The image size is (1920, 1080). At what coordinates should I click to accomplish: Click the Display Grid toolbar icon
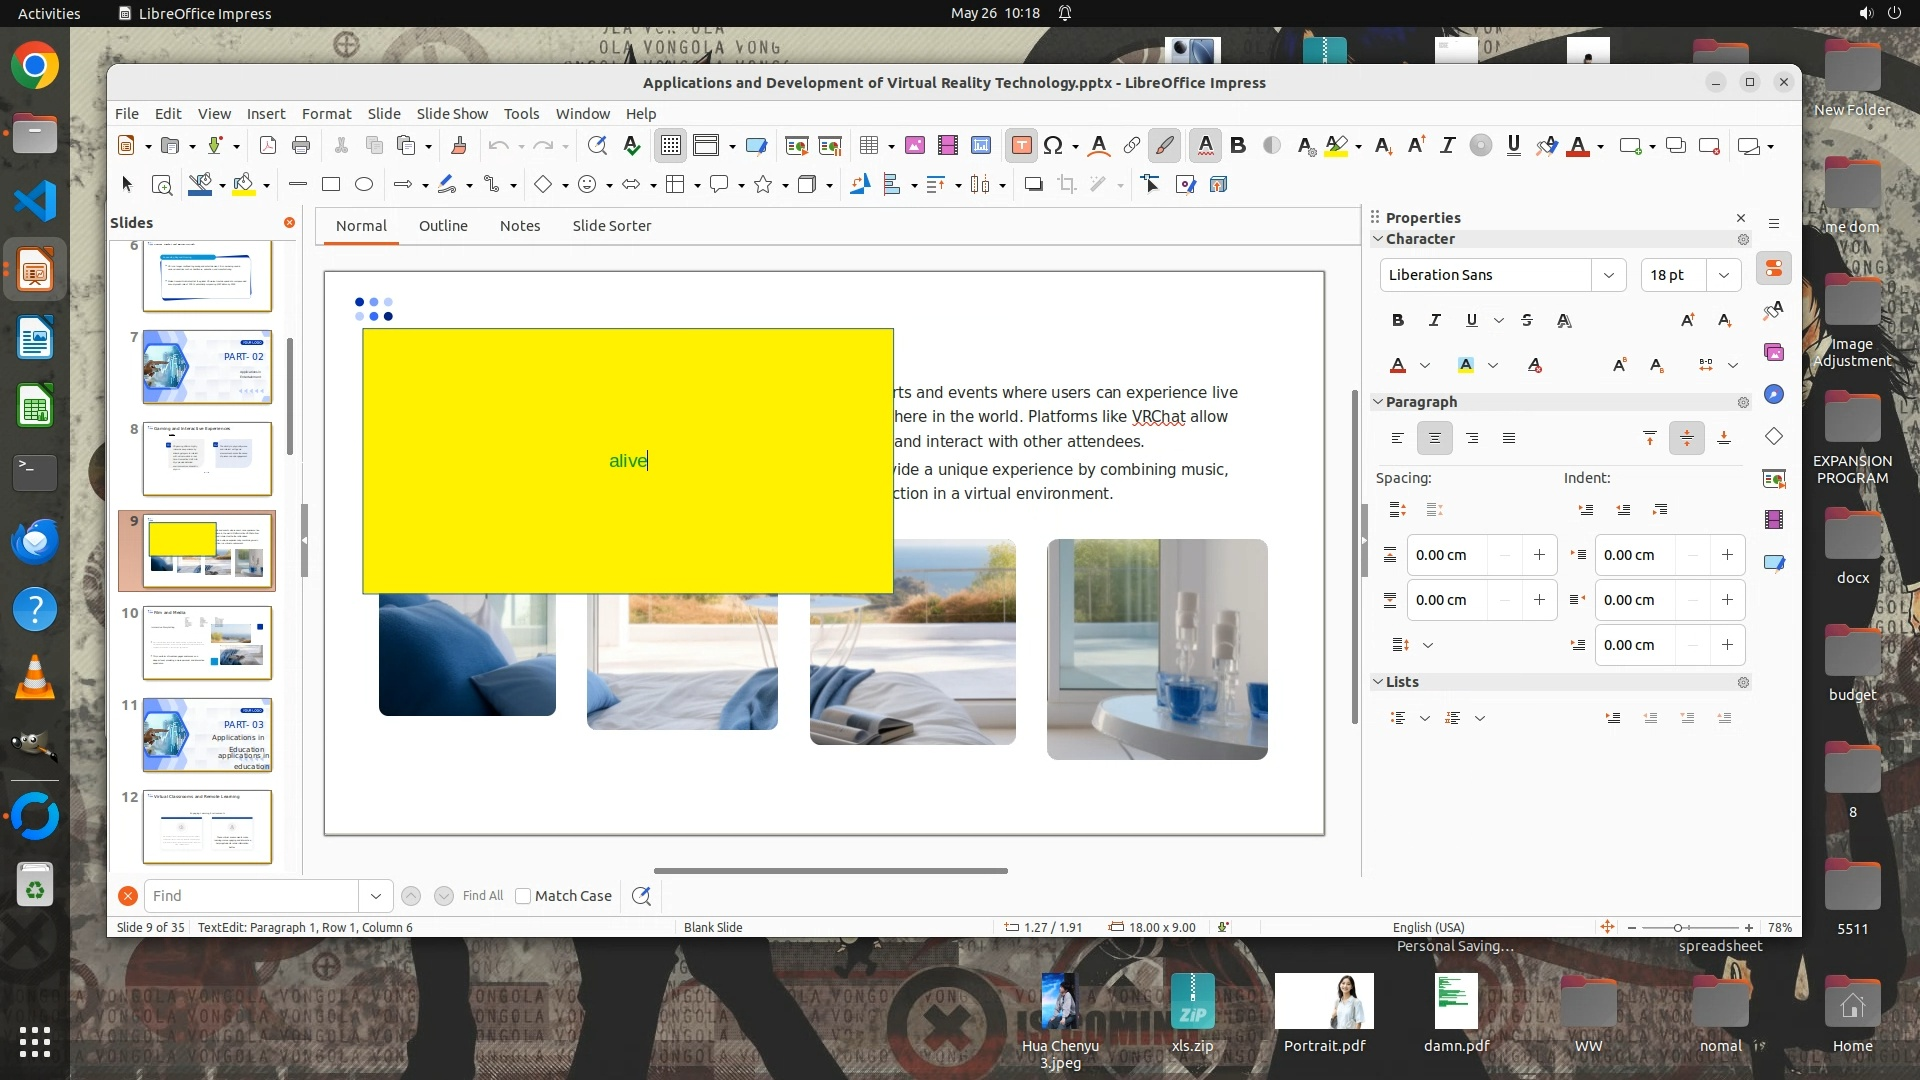(671, 146)
